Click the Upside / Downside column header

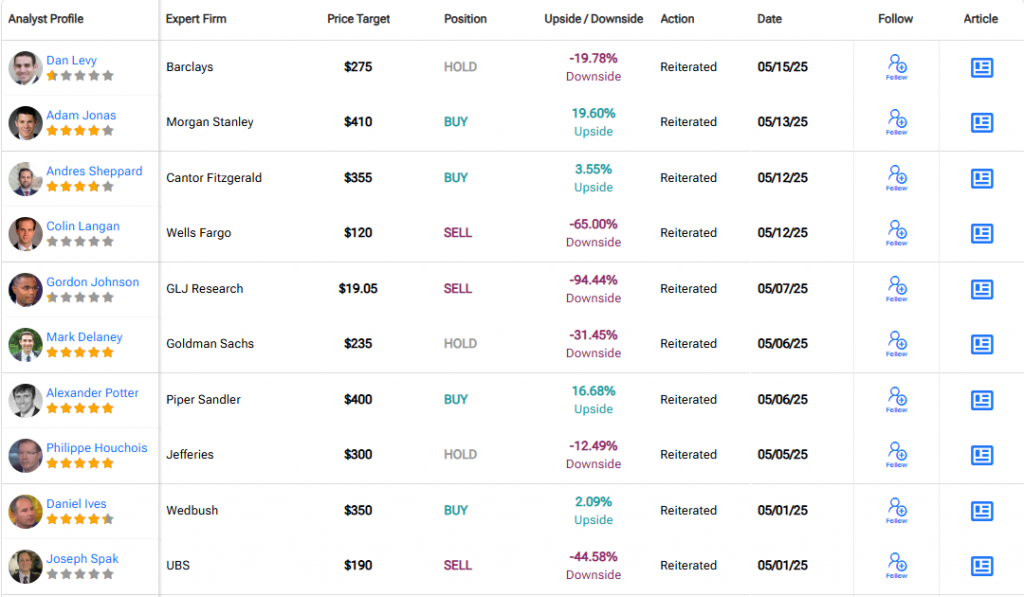pyautogui.click(x=594, y=19)
